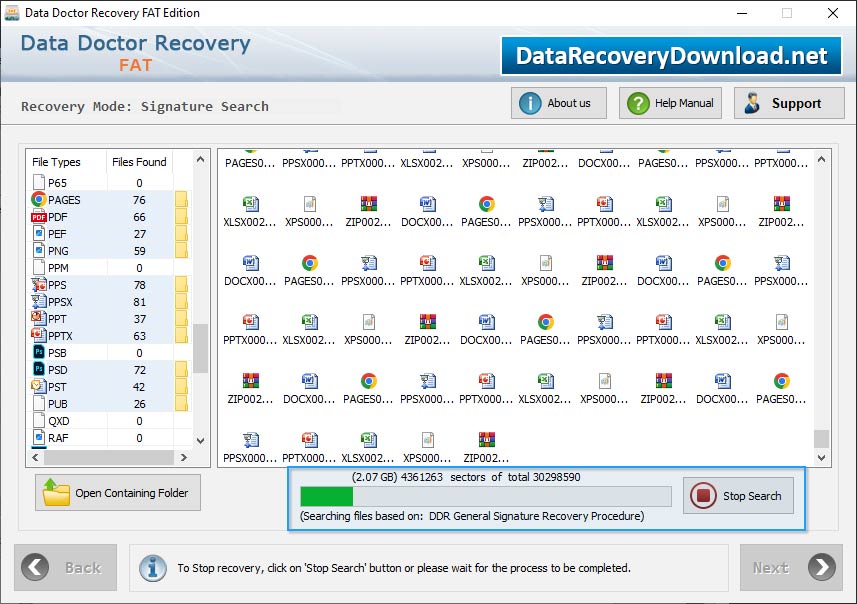Select the PDF file type icon
The height and width of the screenshot is (604, 857).
[38, 217]
